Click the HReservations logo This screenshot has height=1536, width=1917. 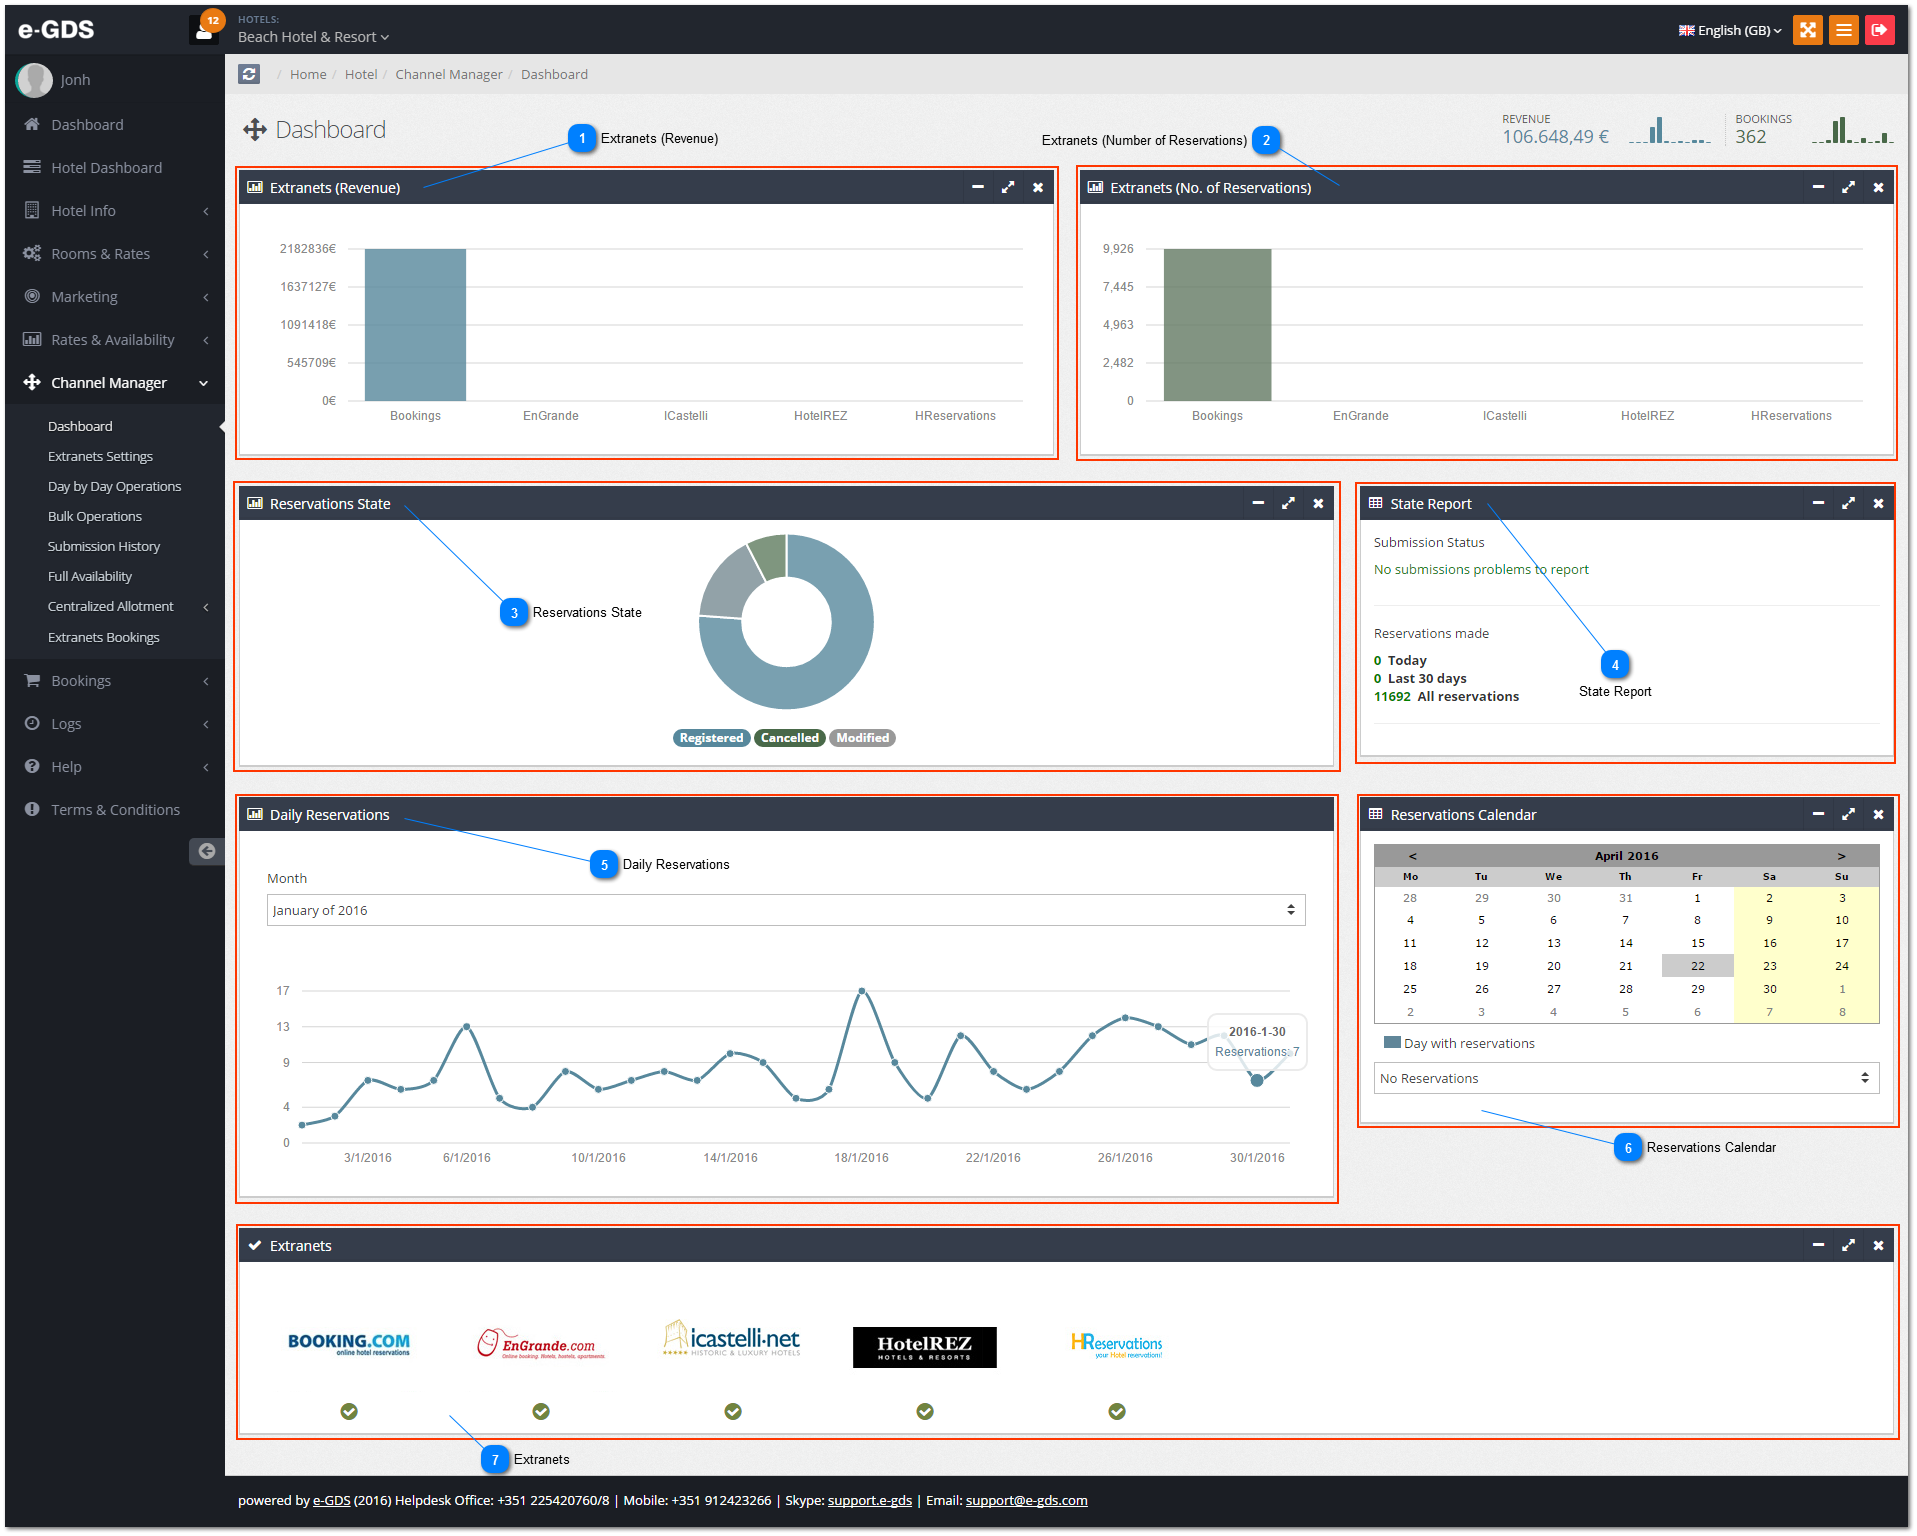(1117, 1344)
